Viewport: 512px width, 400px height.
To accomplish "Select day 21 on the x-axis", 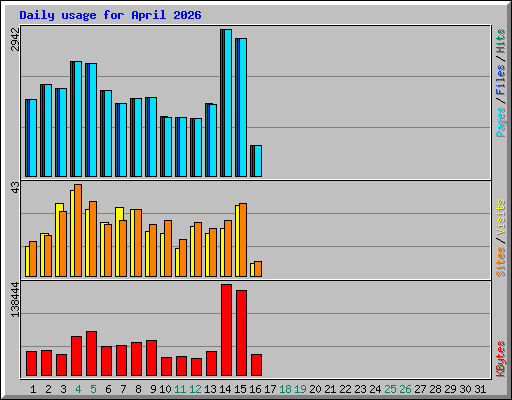I will (x=330, y=389).
